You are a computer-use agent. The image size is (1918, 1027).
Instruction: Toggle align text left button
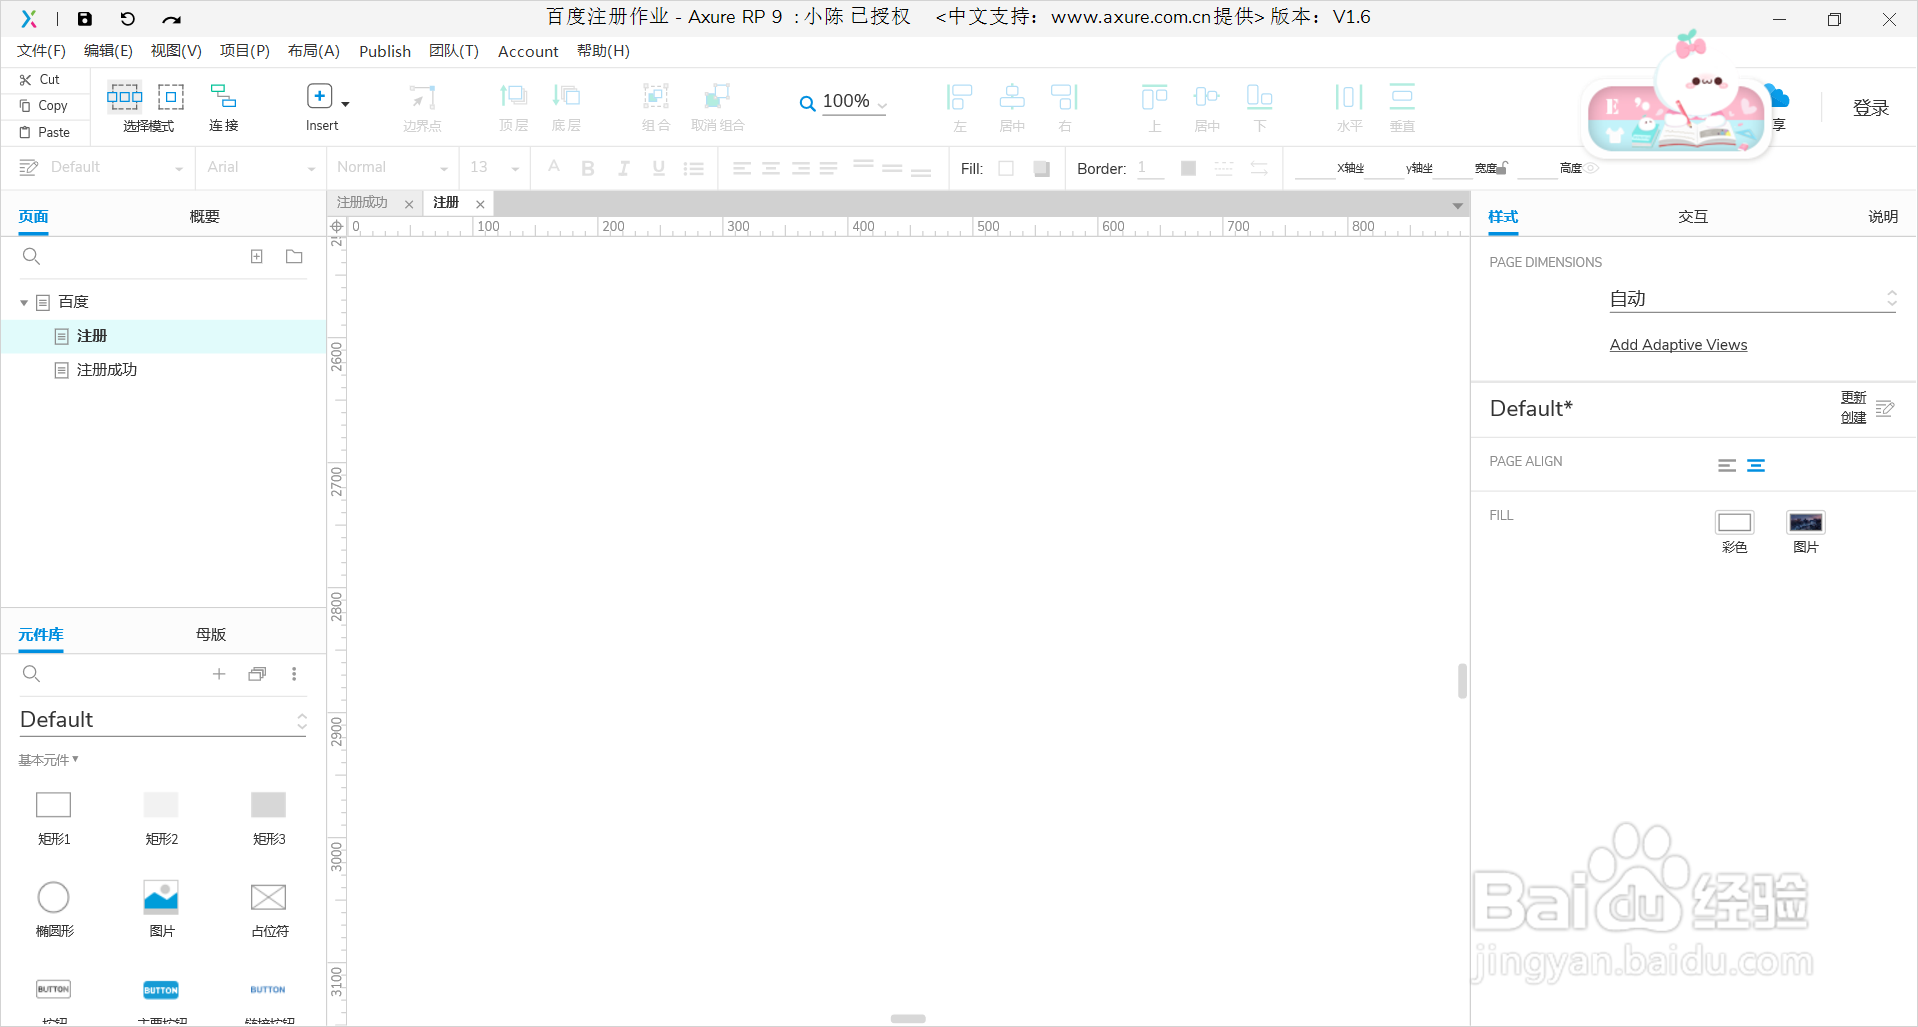[x=741, y=168]
